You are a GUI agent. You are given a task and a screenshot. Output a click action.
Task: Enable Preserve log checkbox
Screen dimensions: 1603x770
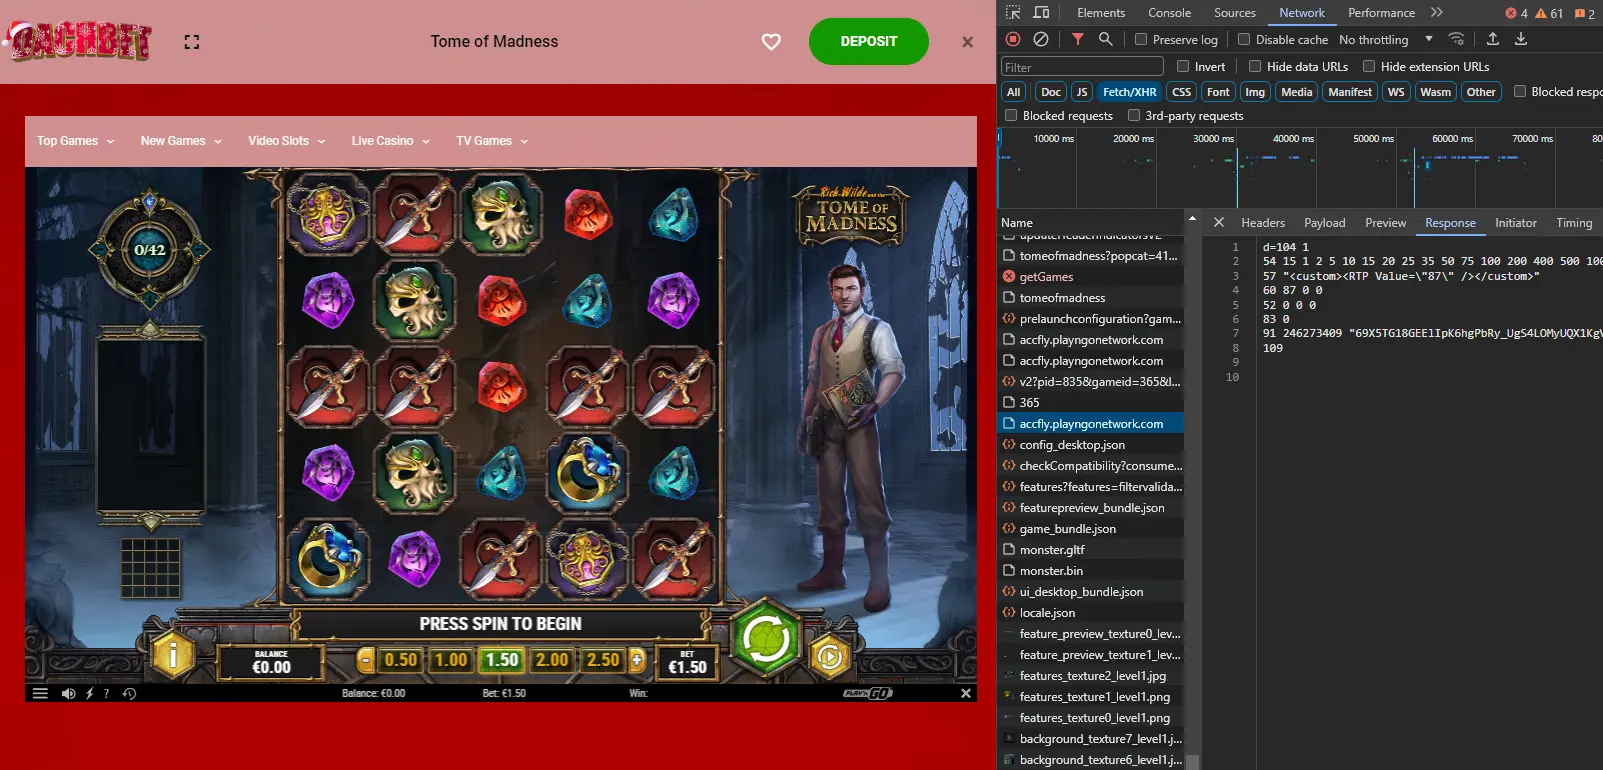[x=1141, y=39]
